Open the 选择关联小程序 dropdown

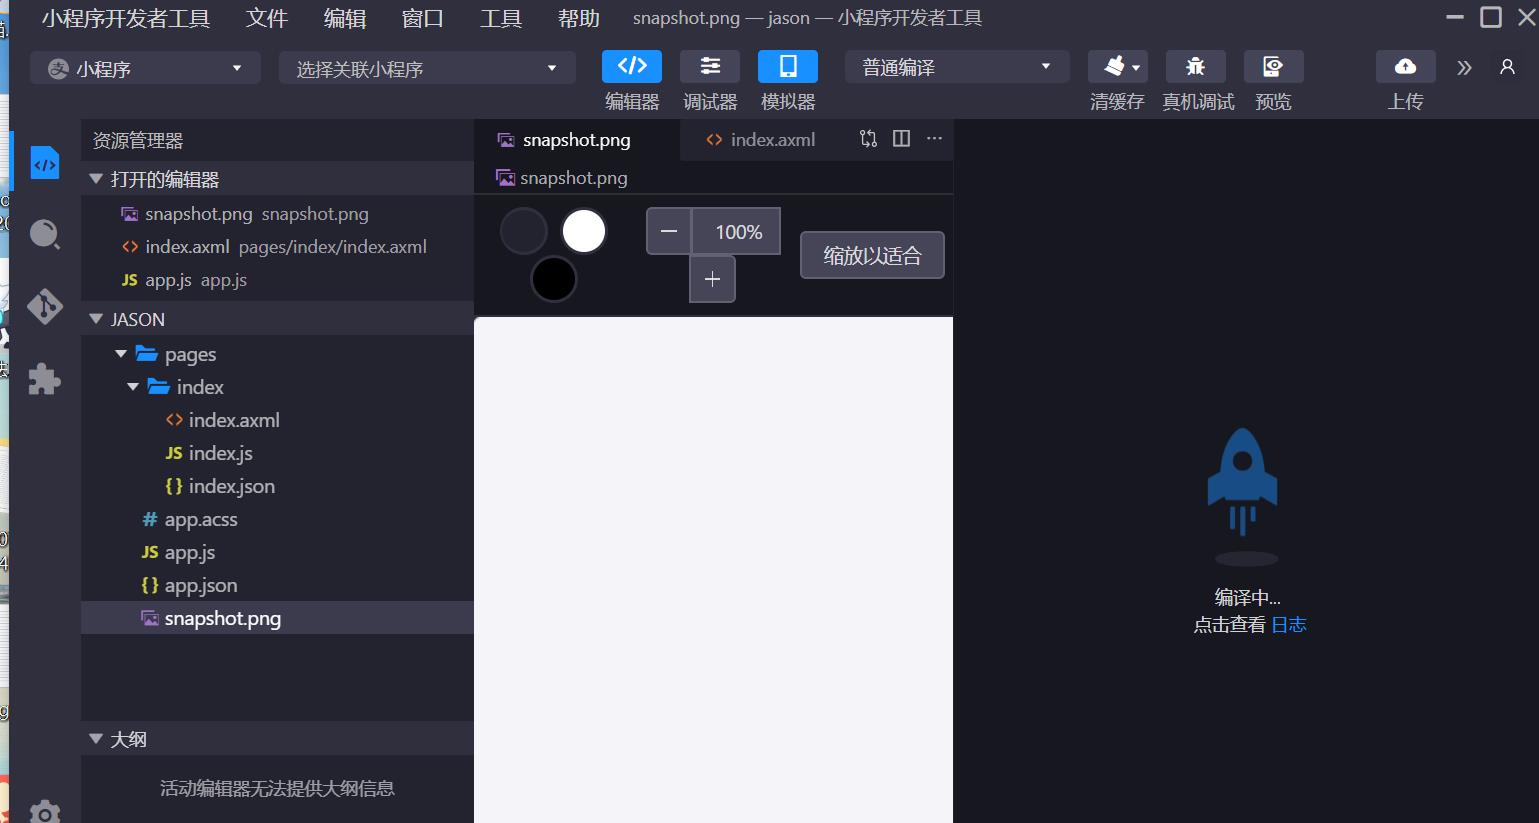click(x=427, y=68)
